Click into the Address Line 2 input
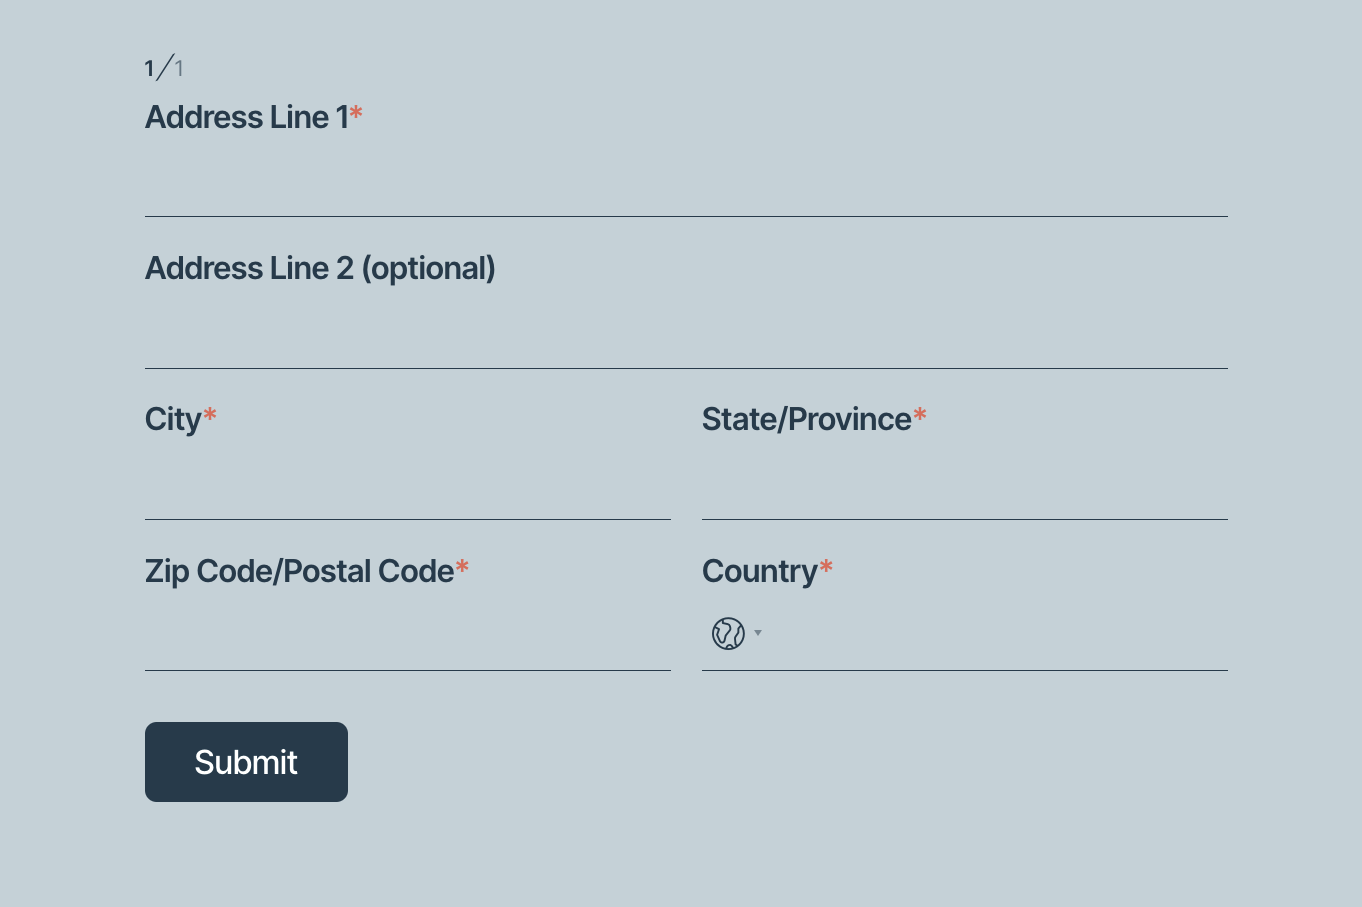 tap(686, 335)
